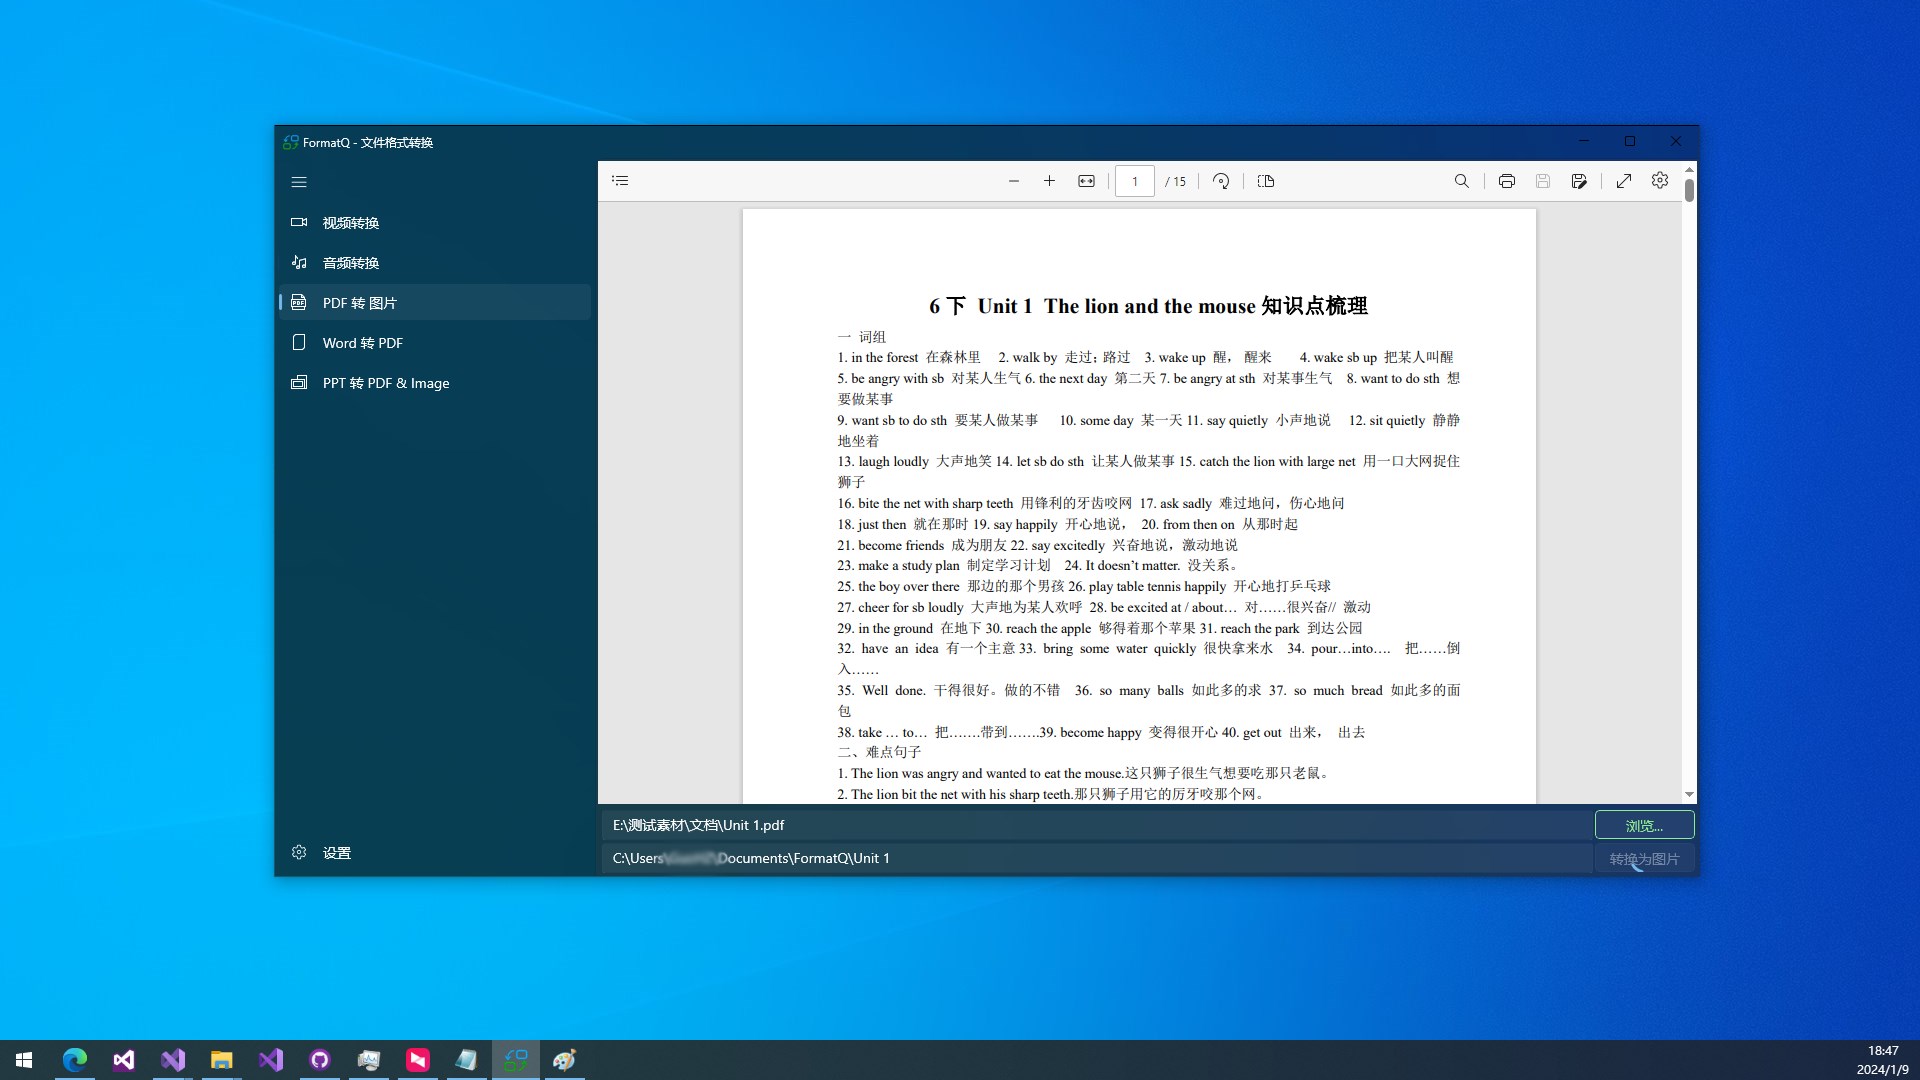Open the PDF search tool

pyautogui.click(x=1461, y=181)
